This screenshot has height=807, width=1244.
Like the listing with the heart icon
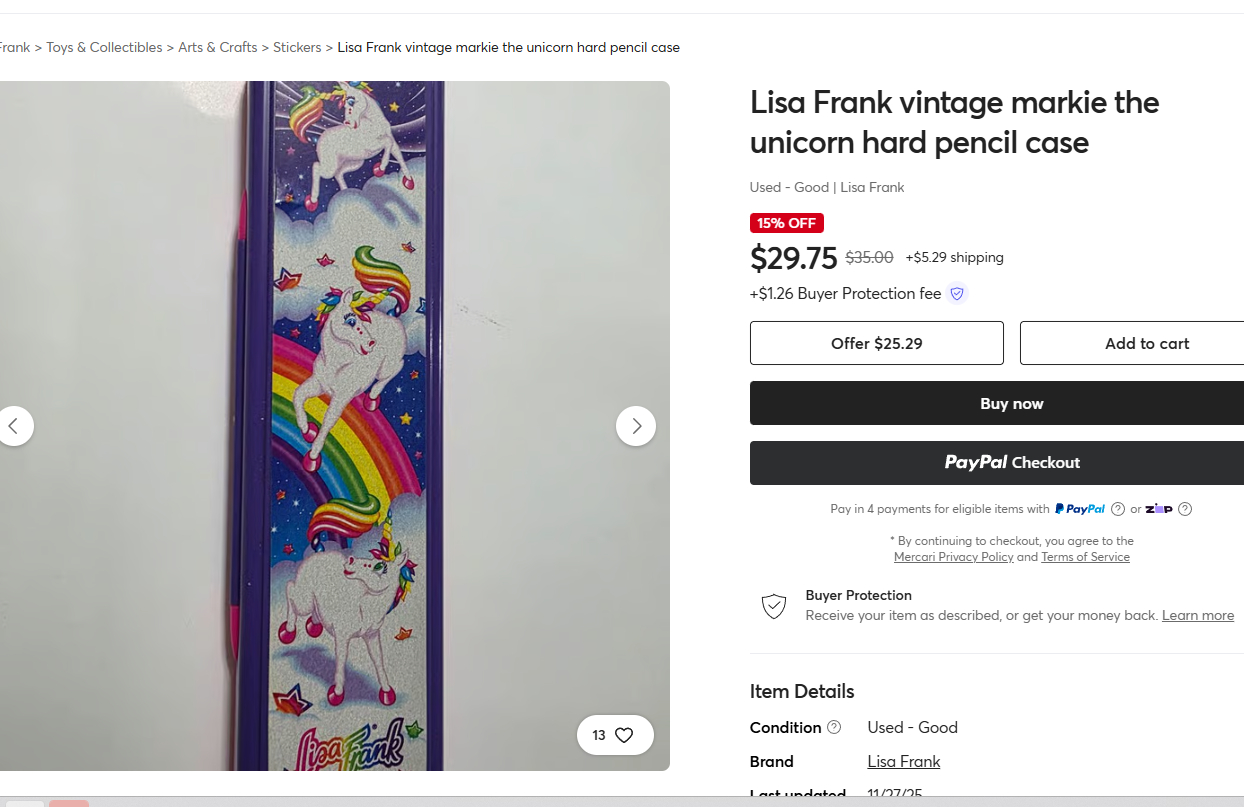pyautogui.click(x=624, y=735)
